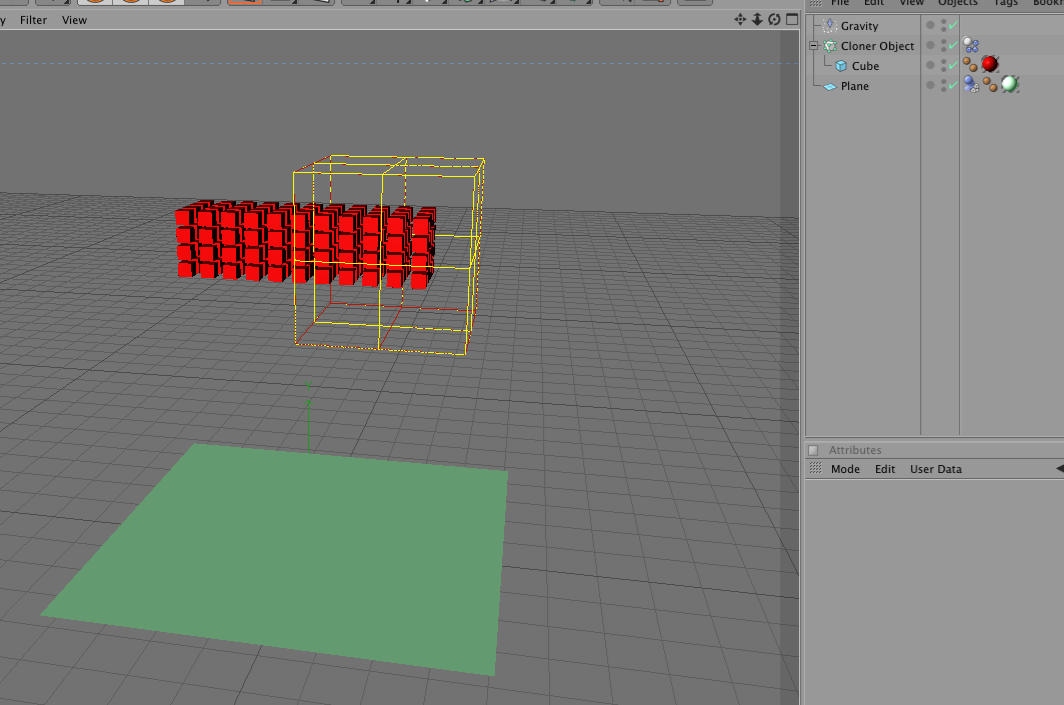Select the Gravity object icon in Object Manager
The height and width of the screenshot is (705, 1064).
coord(829,26)
